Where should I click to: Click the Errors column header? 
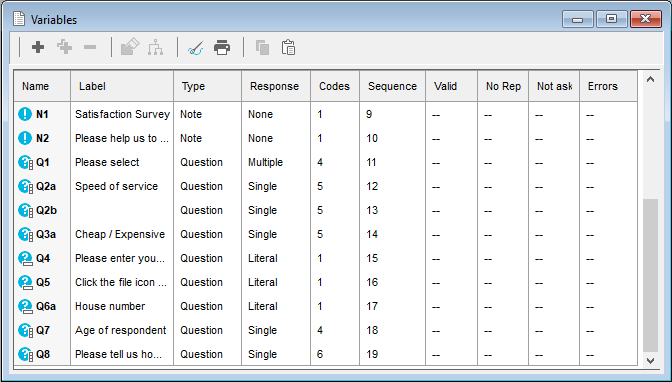(608, 86)
